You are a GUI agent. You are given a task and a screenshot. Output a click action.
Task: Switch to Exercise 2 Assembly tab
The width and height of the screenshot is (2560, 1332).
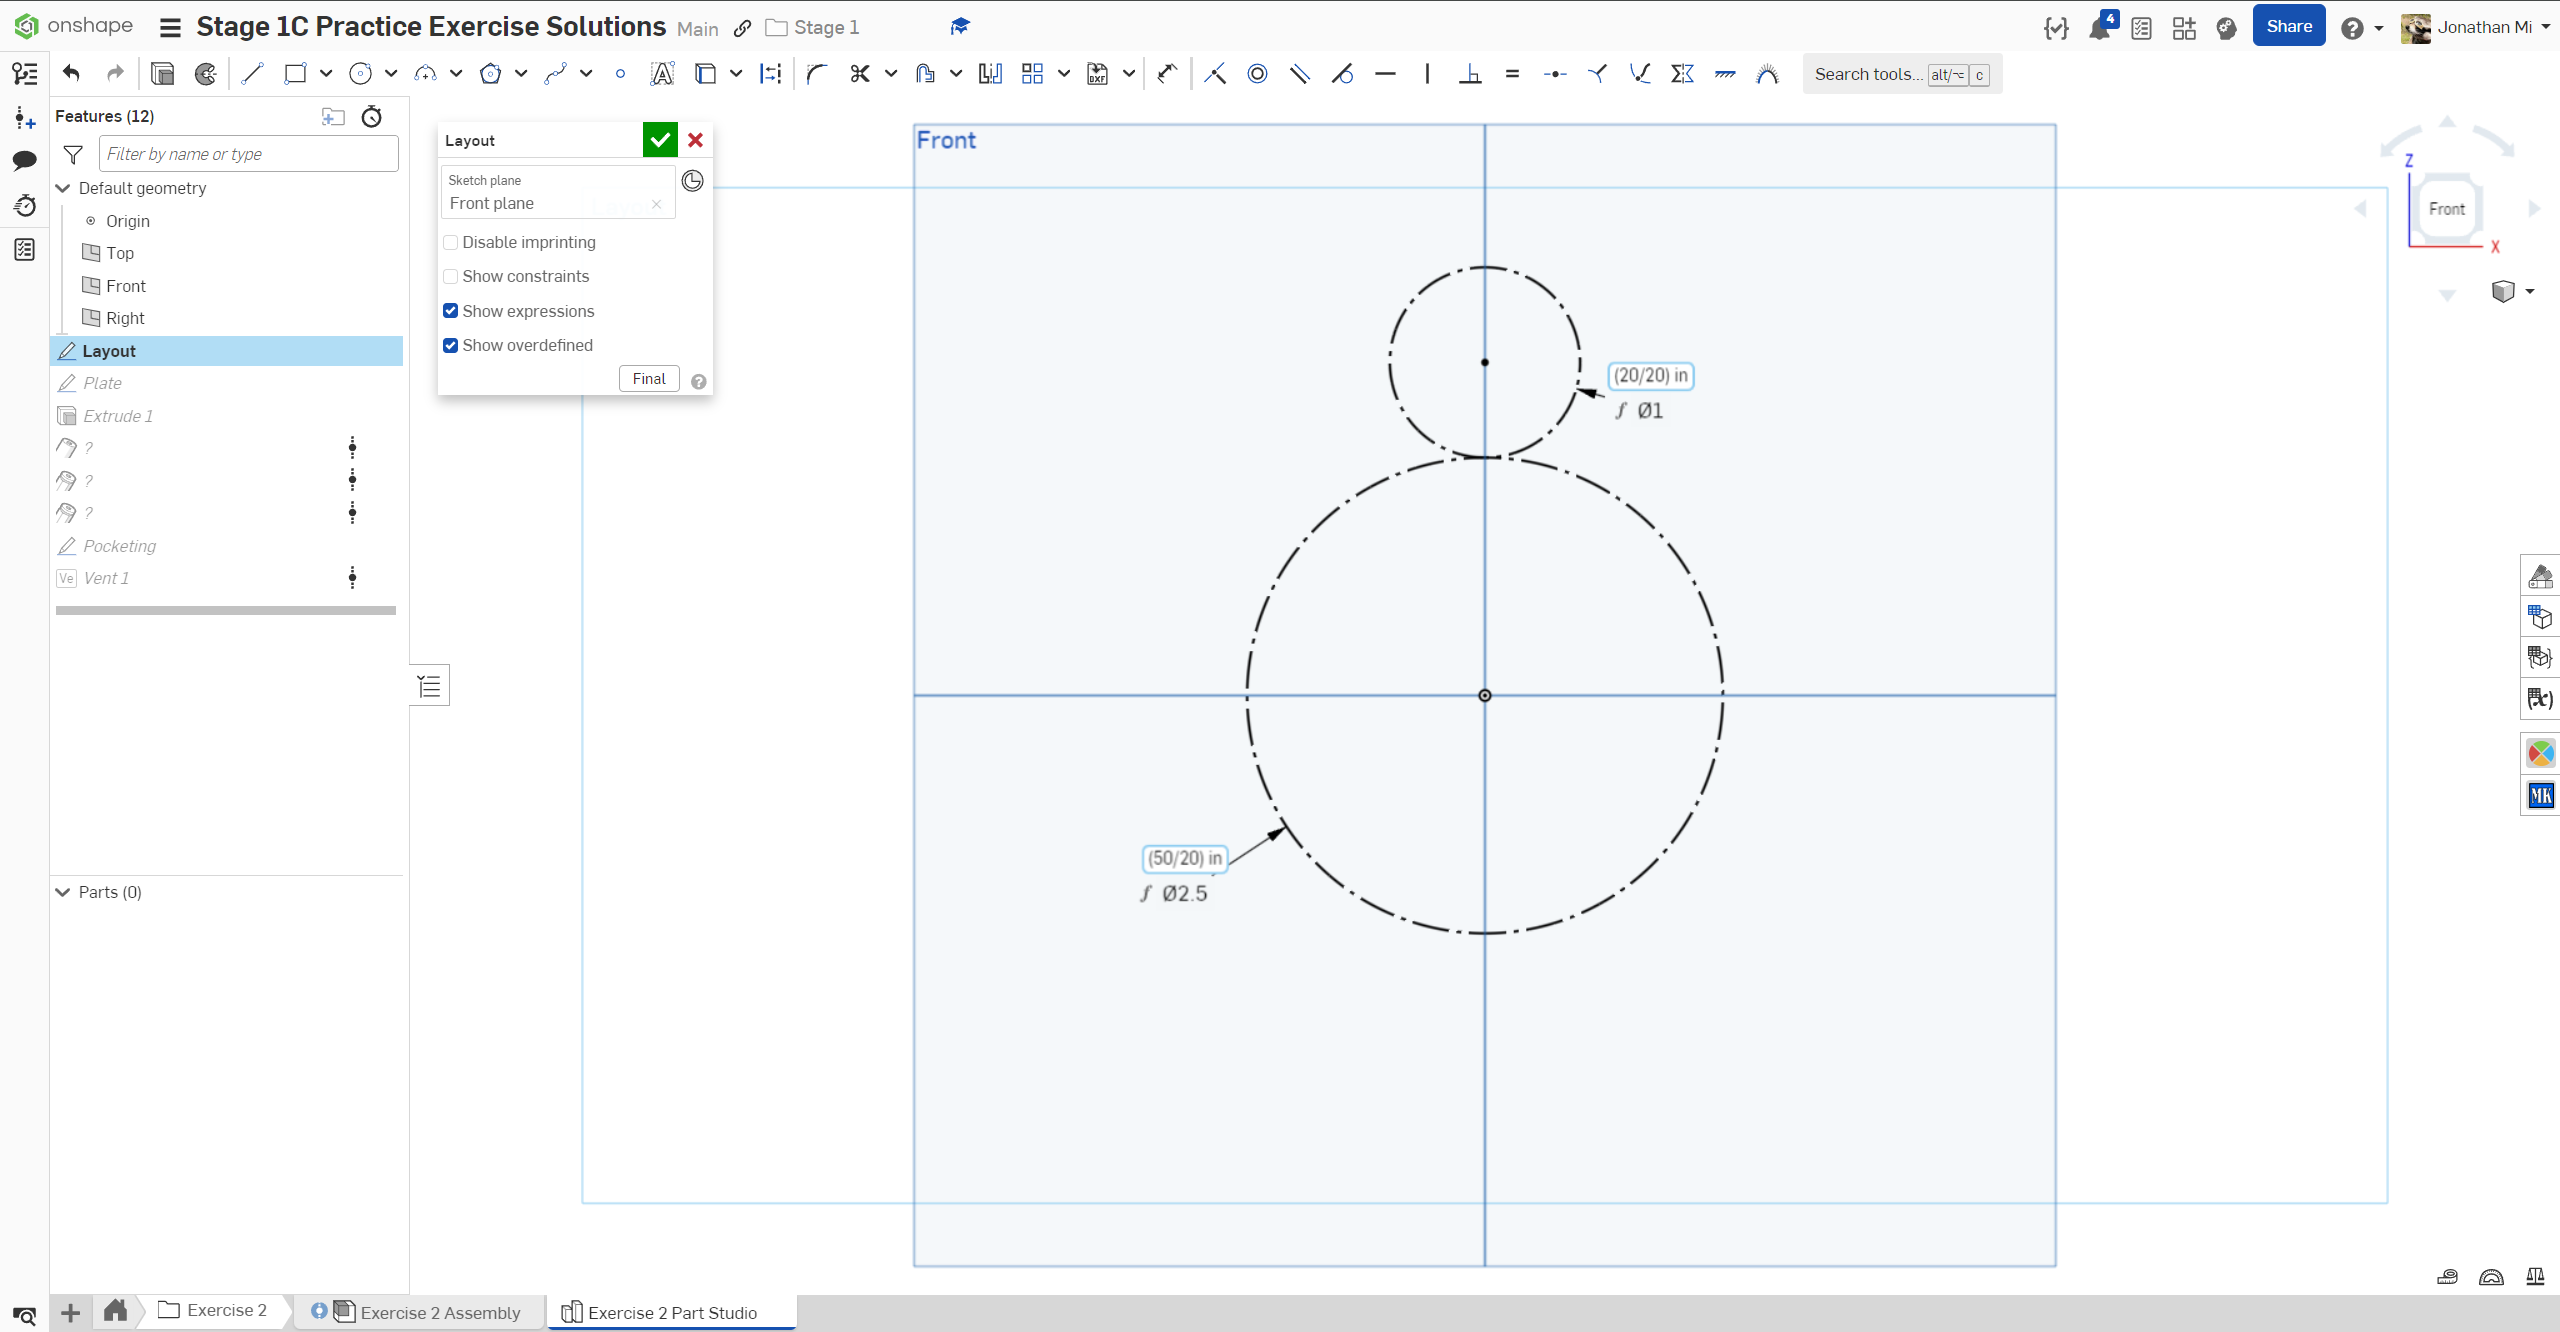point(440,1312)
